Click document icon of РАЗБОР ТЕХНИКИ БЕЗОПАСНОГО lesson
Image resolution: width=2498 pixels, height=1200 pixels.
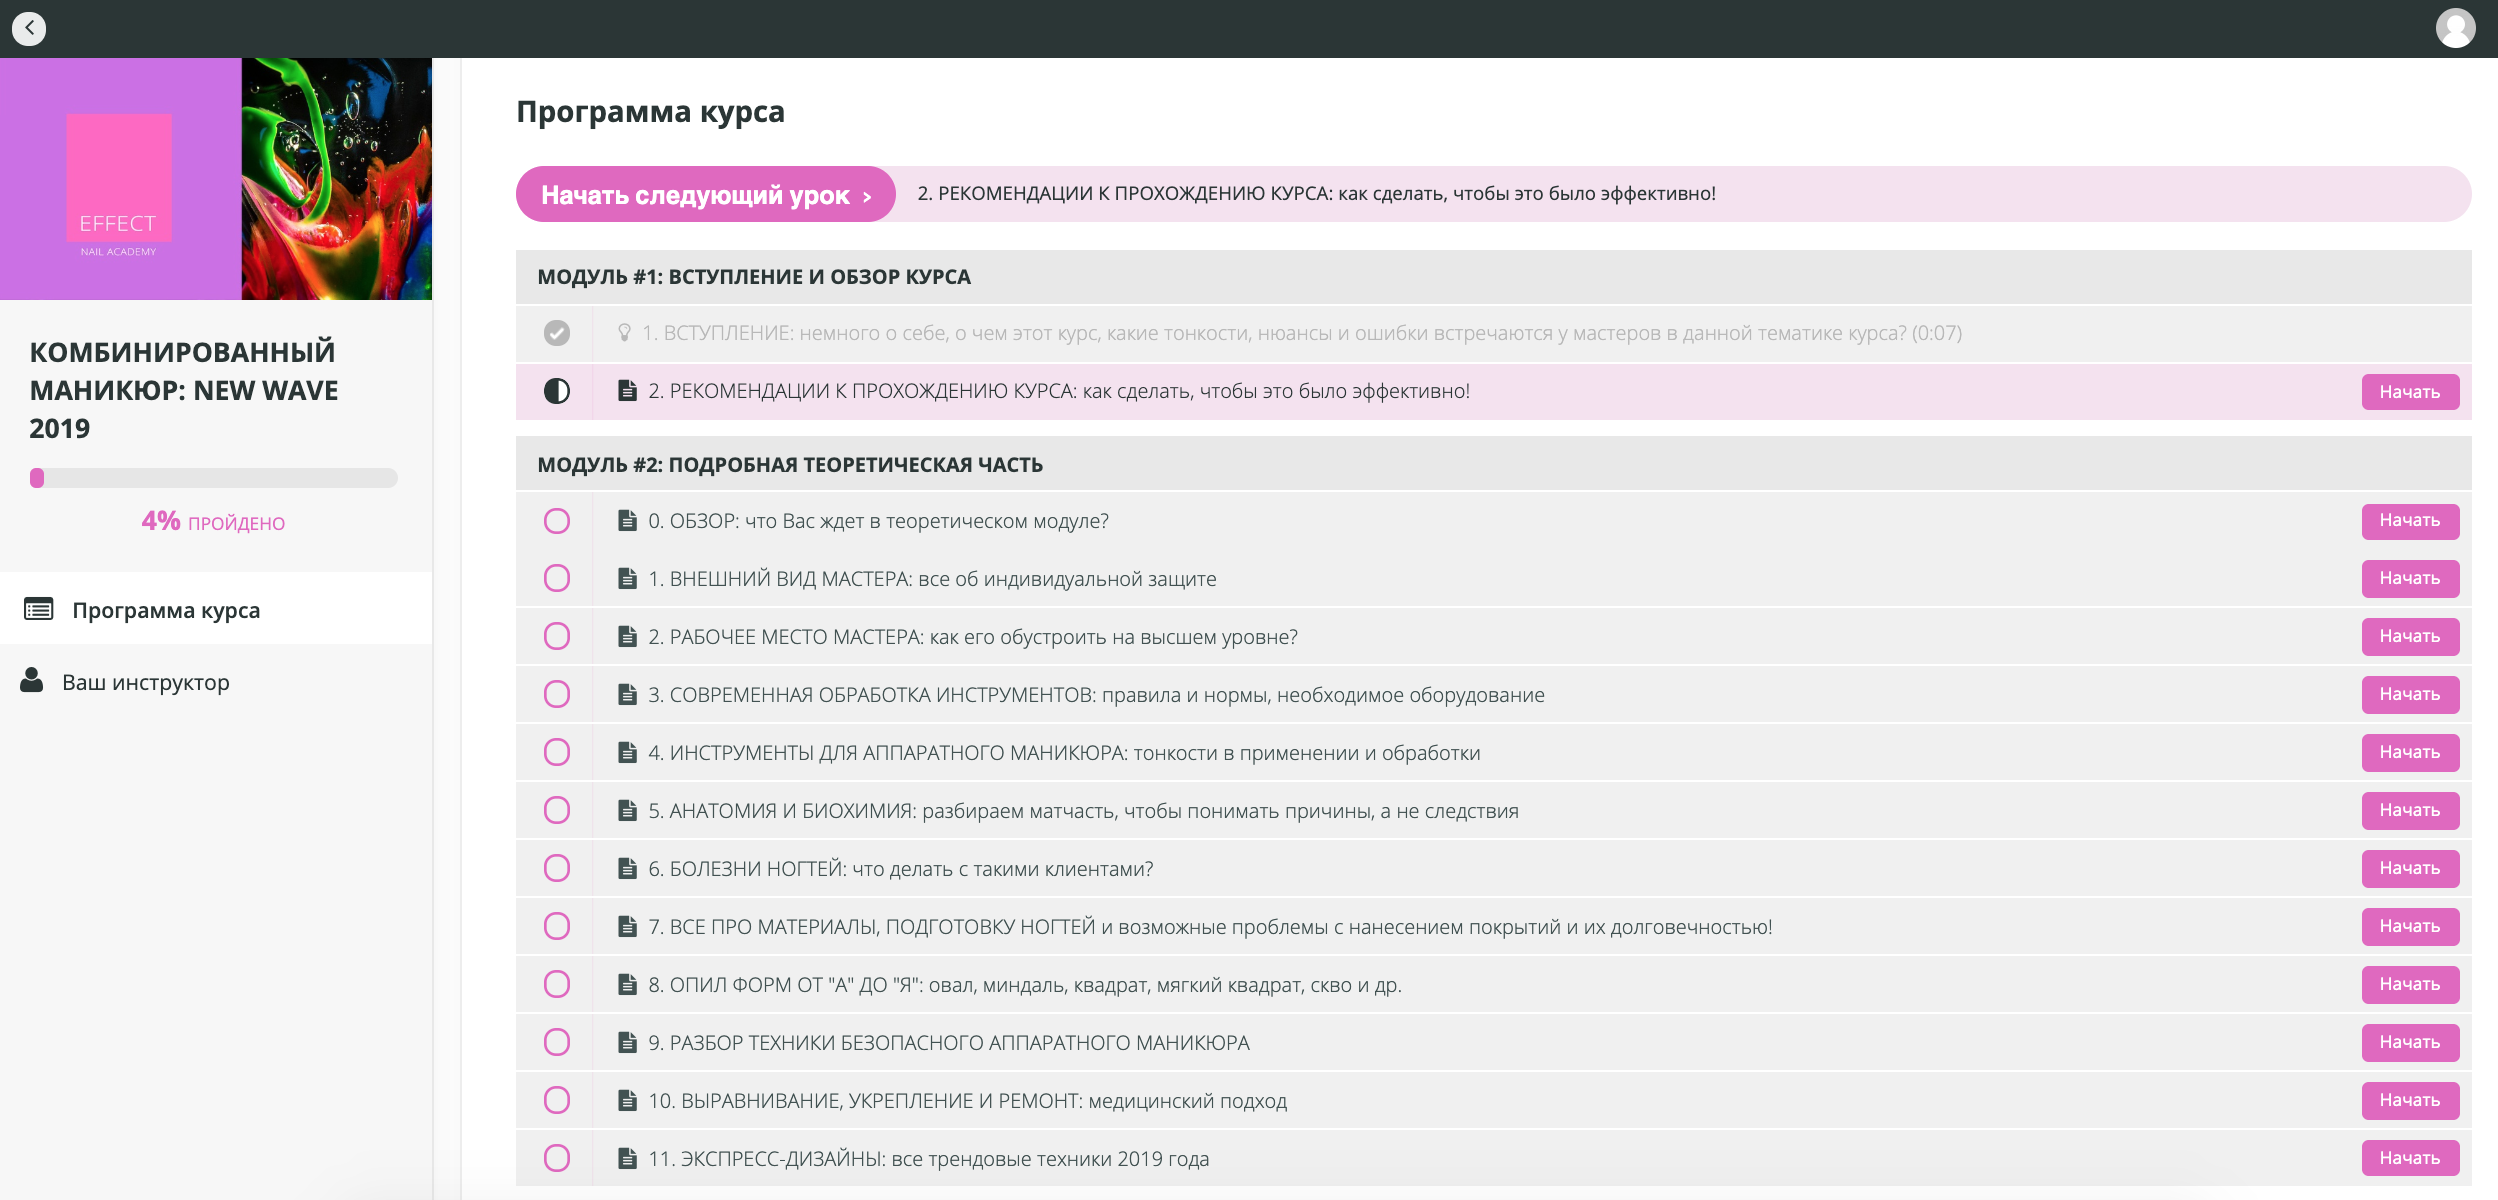point(627,1042)
